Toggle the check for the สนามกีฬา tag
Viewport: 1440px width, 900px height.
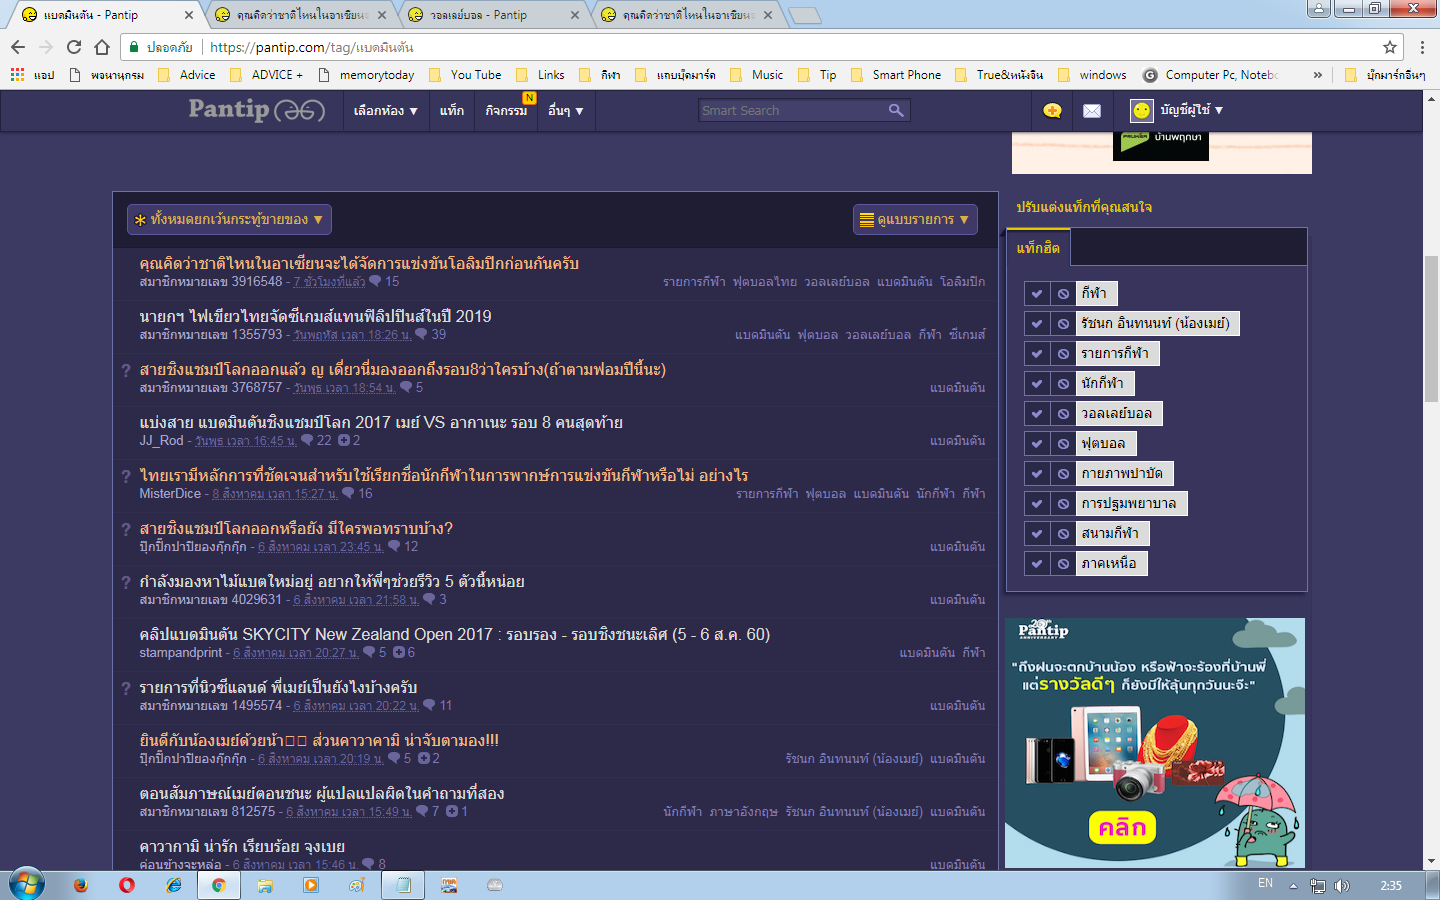point(1037,534)
